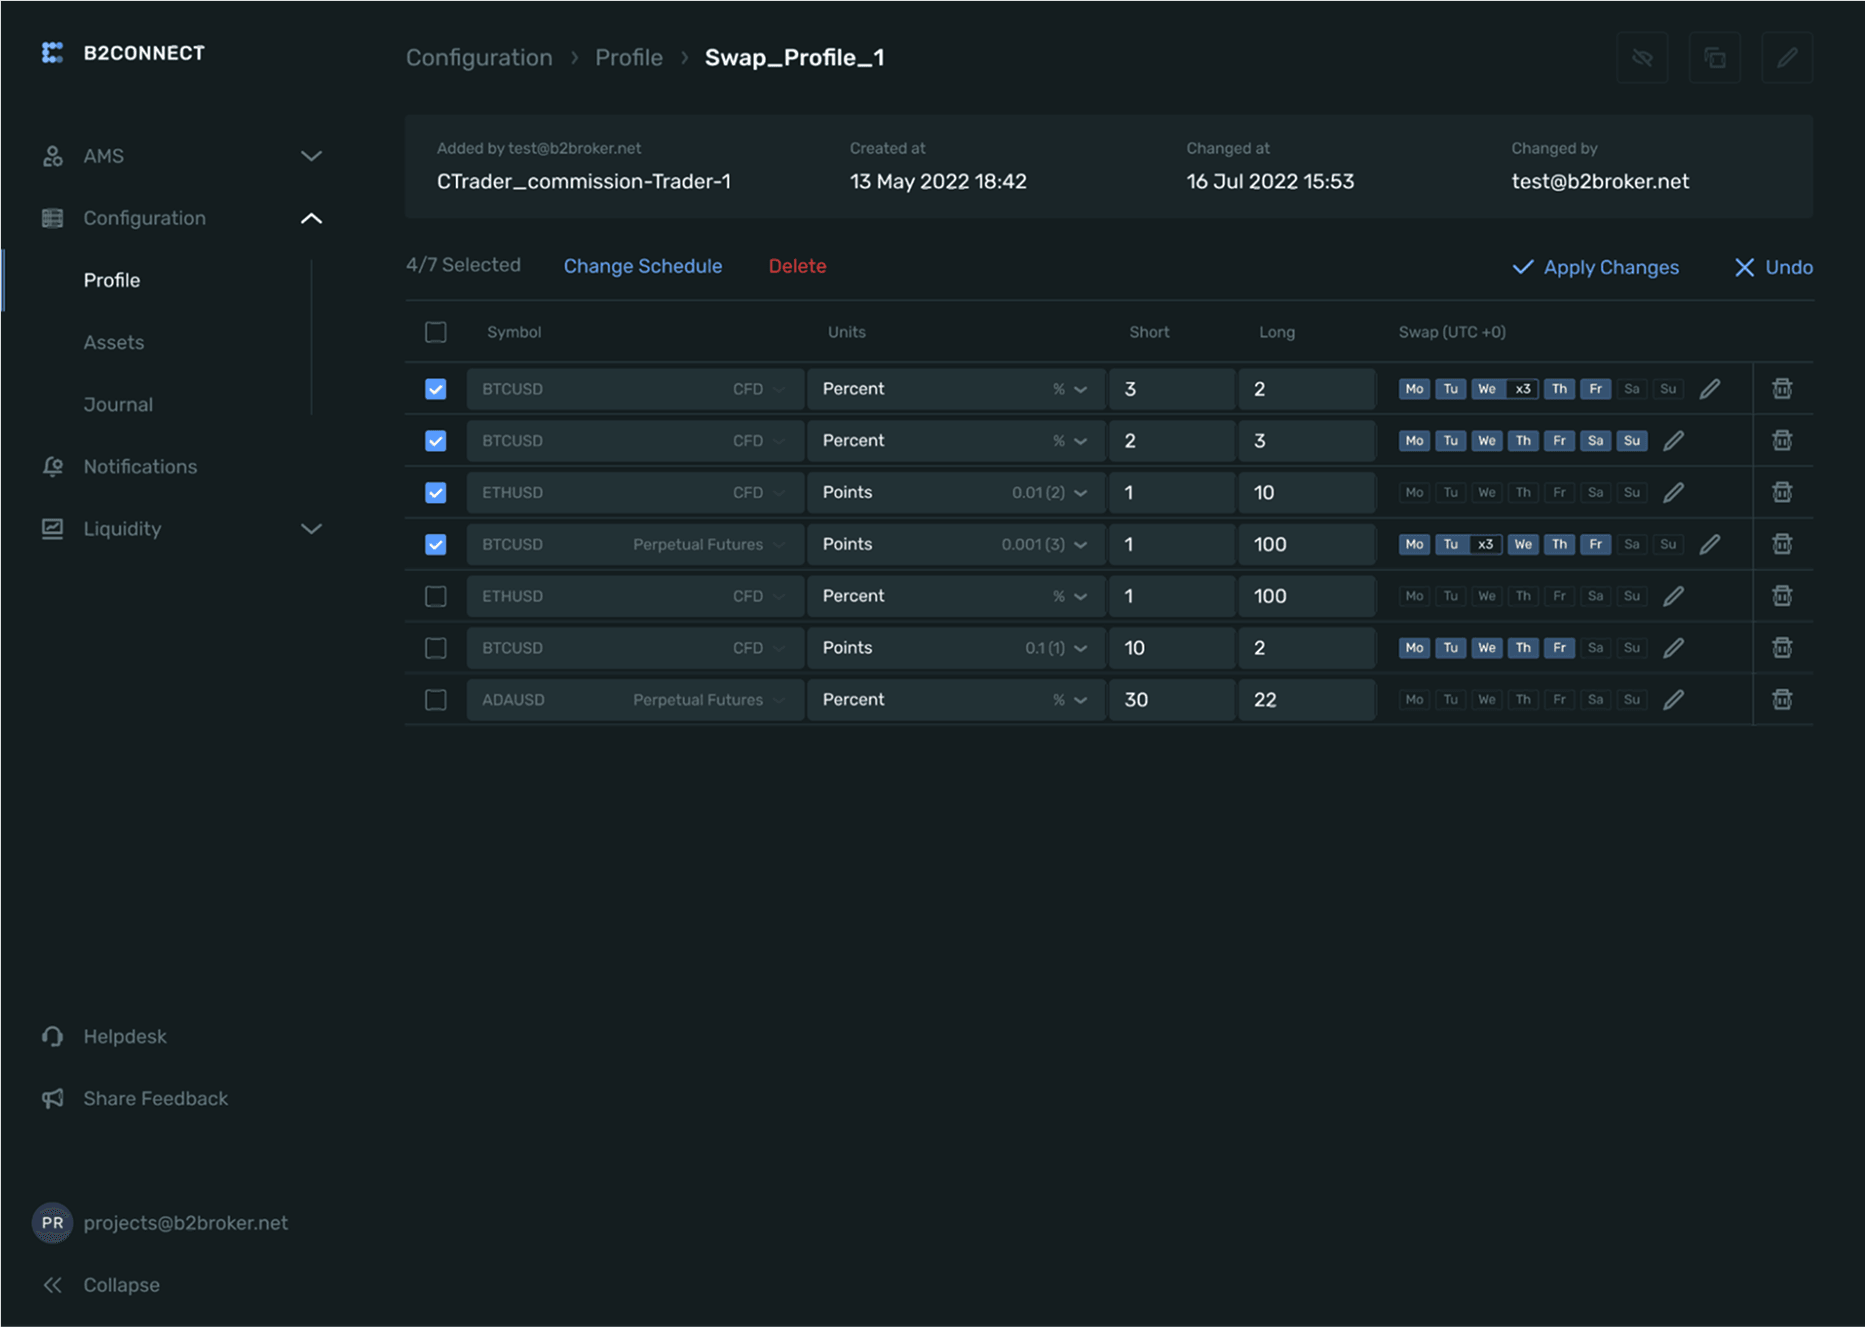
Task: Edit swap schedule for BTCUSD Perpetual Futures row
Action: [1710, 544]
